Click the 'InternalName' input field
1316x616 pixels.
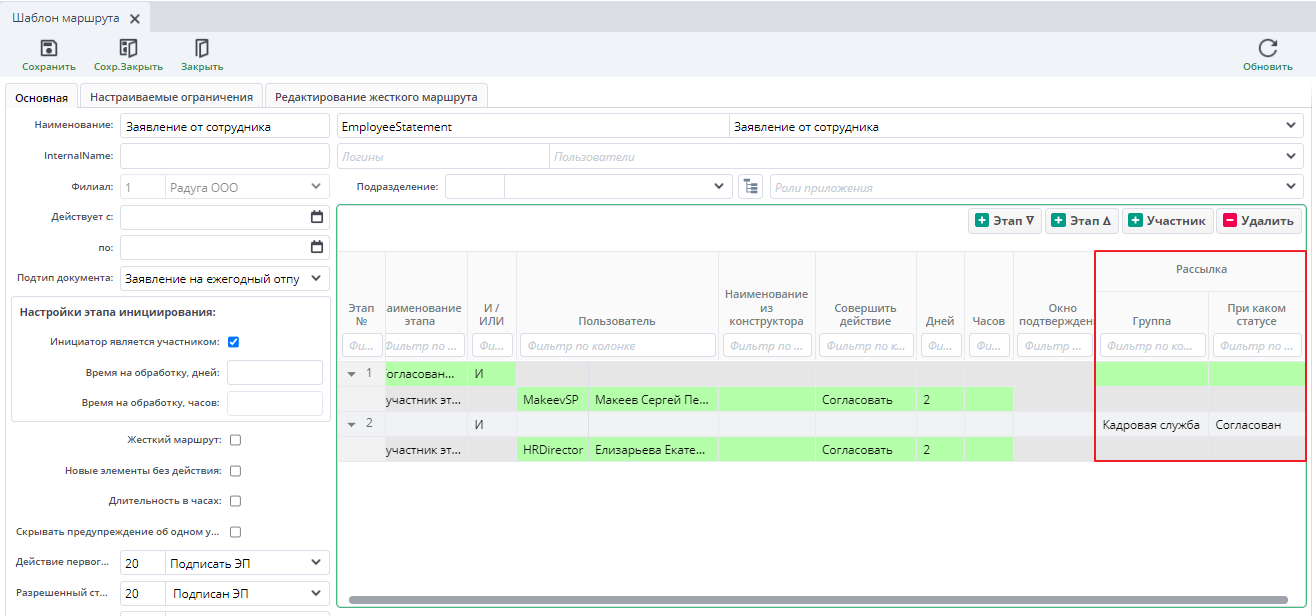pos(224,156)
